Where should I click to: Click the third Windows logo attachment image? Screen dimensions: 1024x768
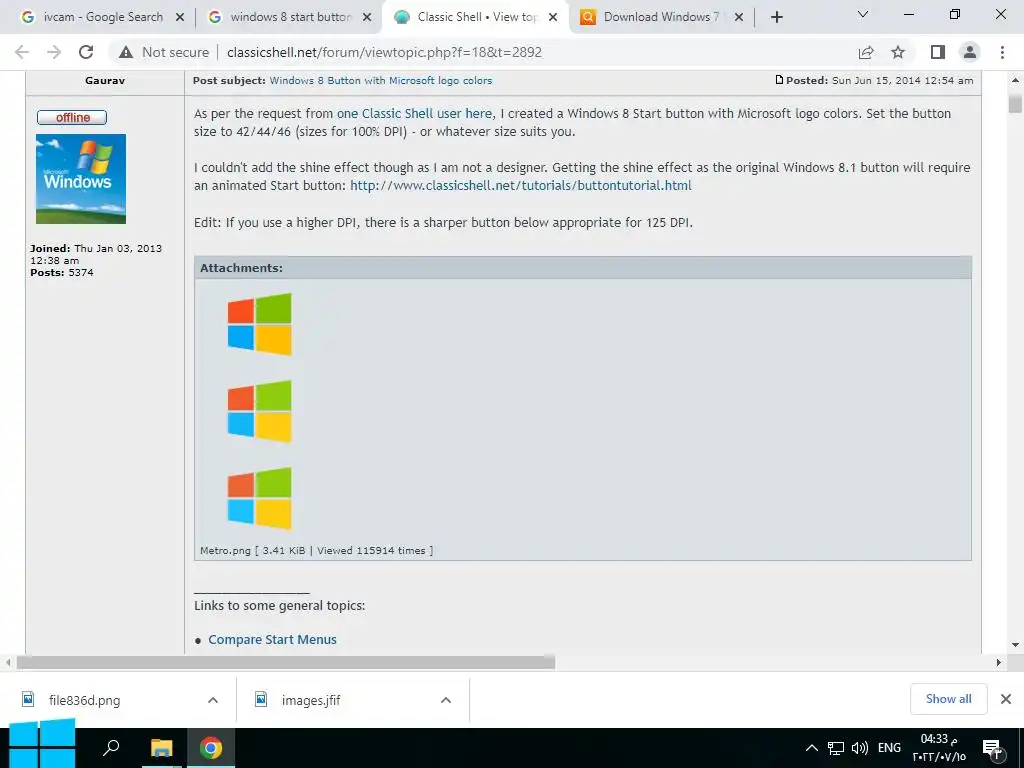point(259,498)
